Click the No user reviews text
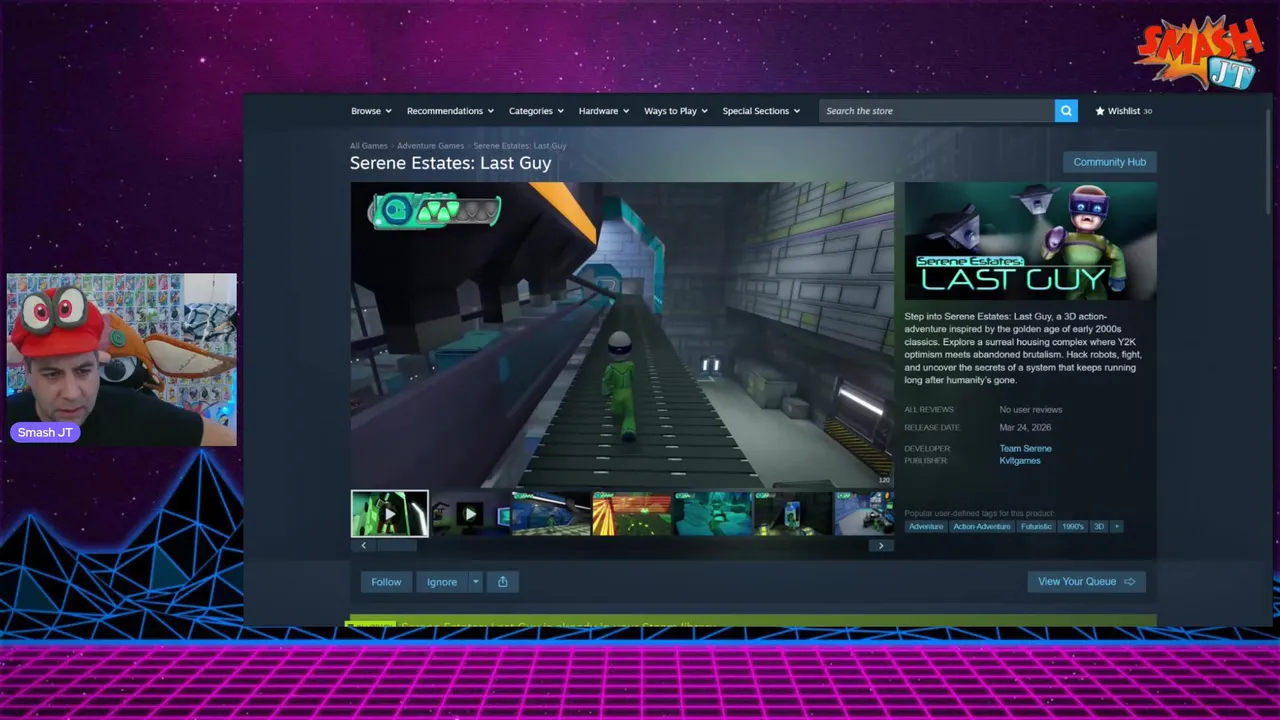The height and width of the screenshot is (720, 1280). pyautogui.click(x=1030, y=410)
